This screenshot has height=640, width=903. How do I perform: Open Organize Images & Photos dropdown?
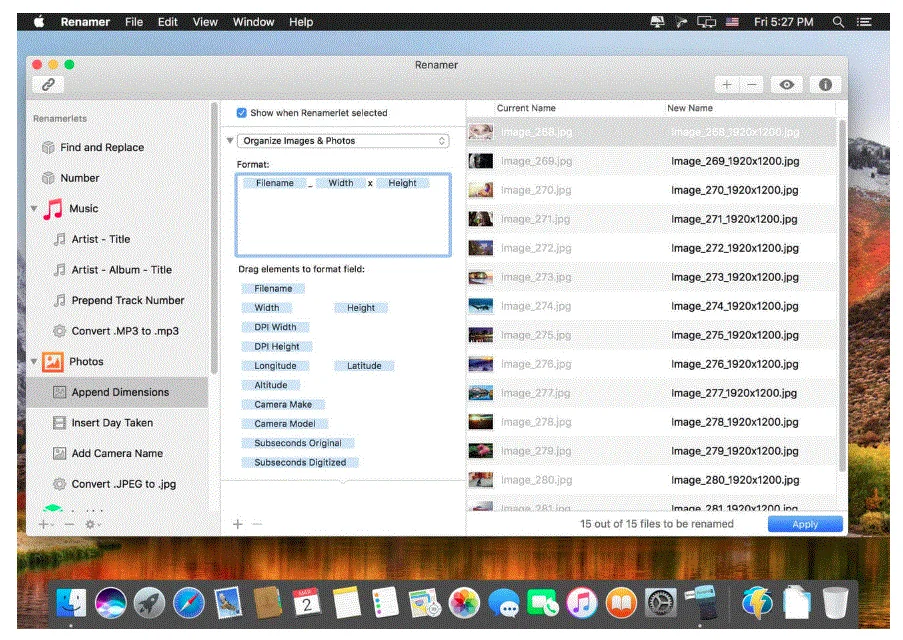coord(343,141)
